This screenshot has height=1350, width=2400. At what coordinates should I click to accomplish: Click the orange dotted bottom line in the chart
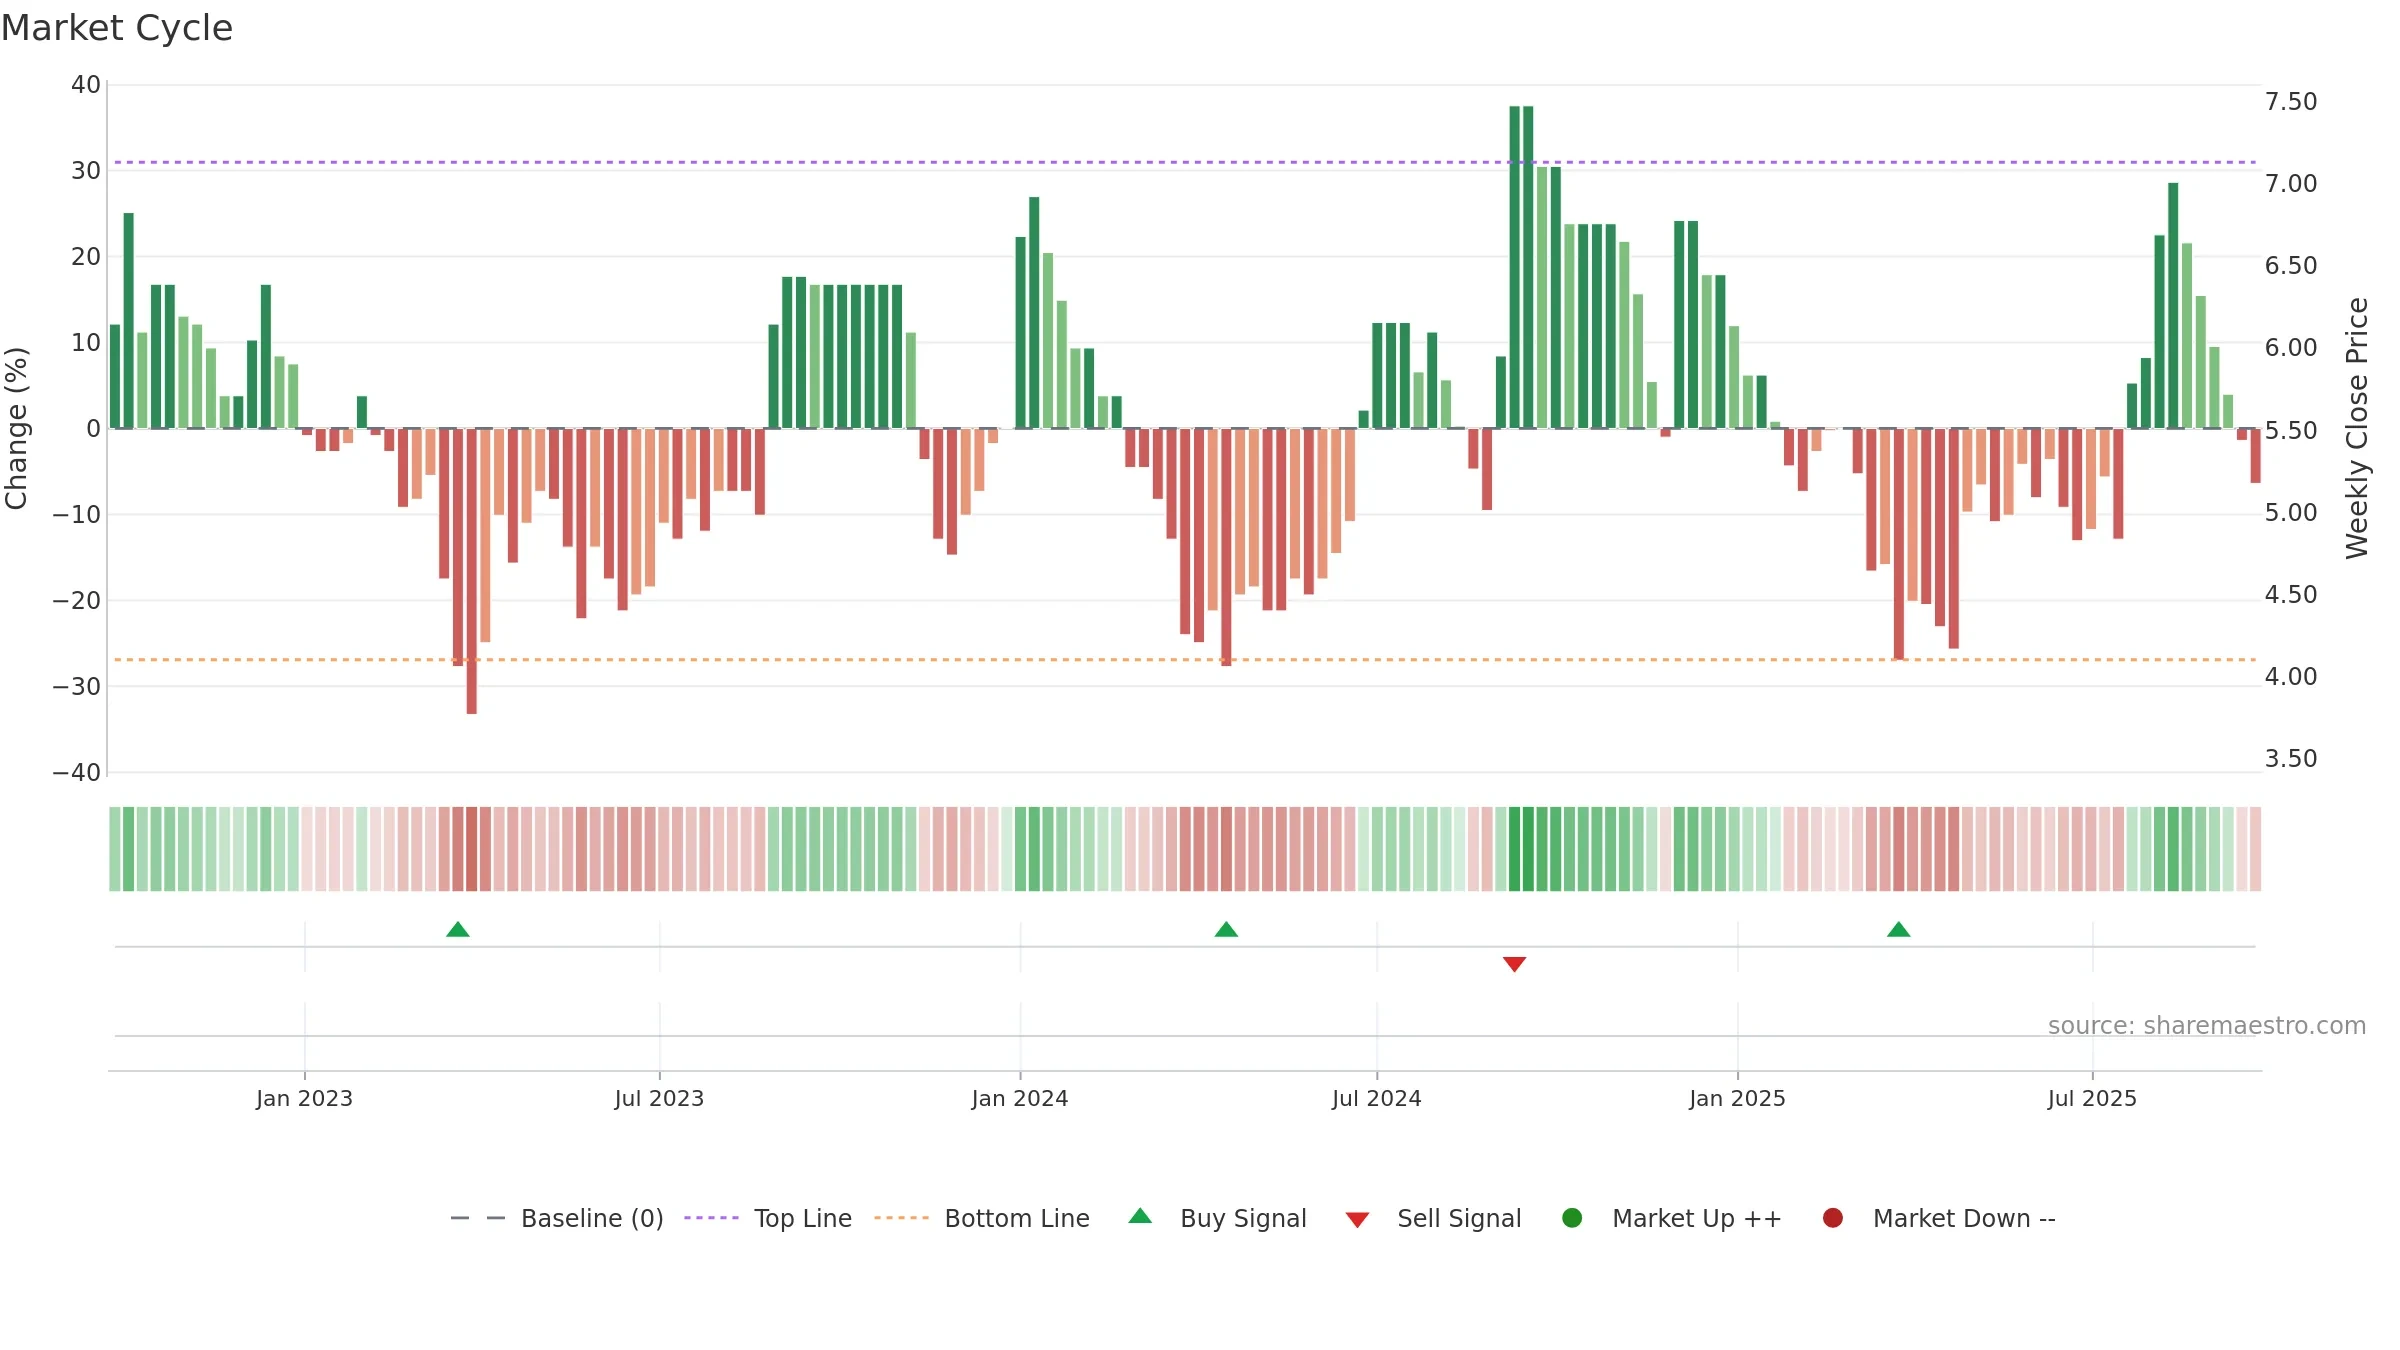pyautogui.click(x=1185, y=660)
